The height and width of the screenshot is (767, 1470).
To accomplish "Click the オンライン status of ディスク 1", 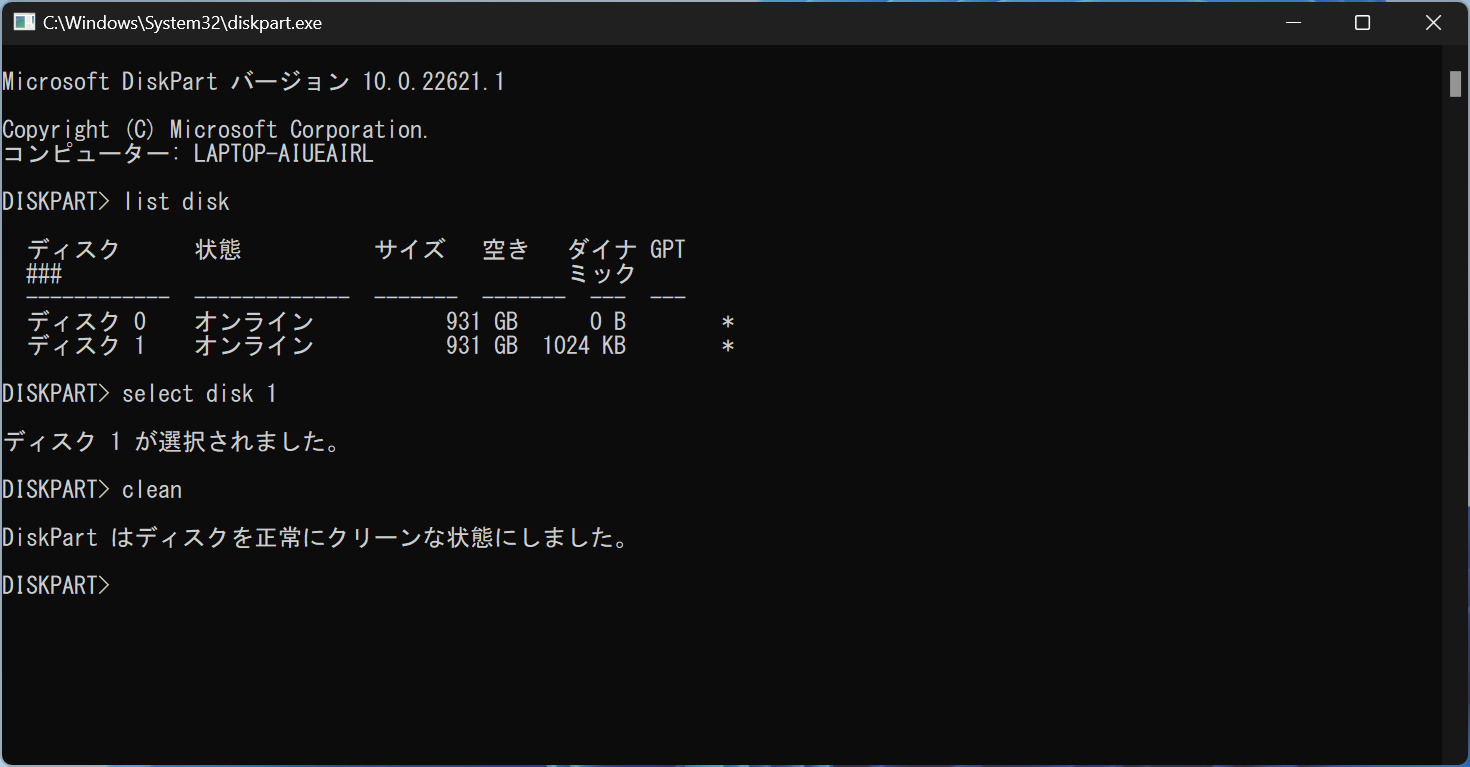I will pos(254,346).
